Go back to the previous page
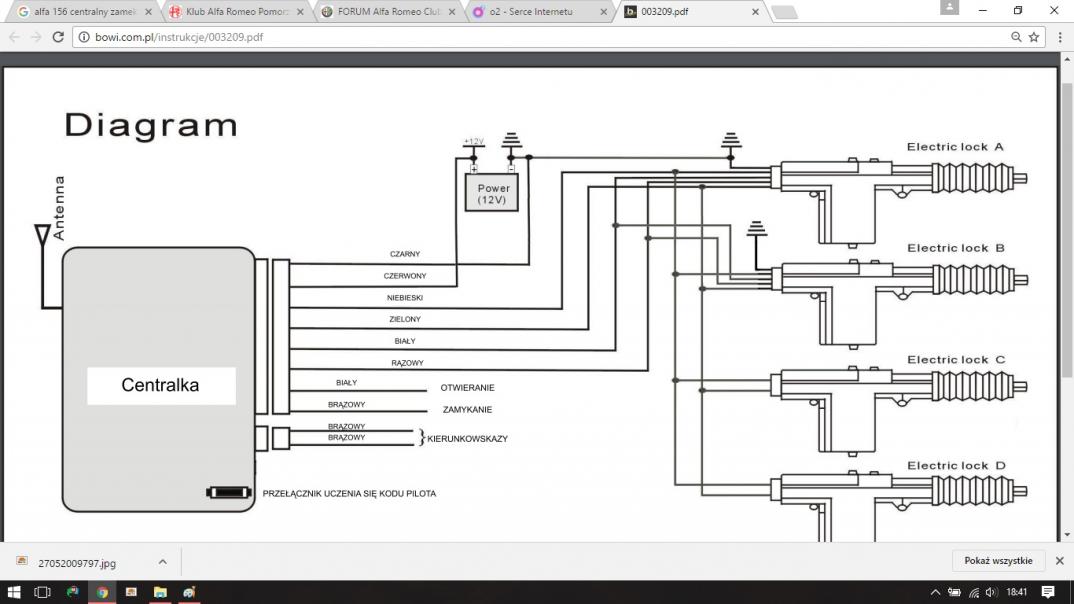The height and width of the screenshot is (604, 1074). (15, 37)
